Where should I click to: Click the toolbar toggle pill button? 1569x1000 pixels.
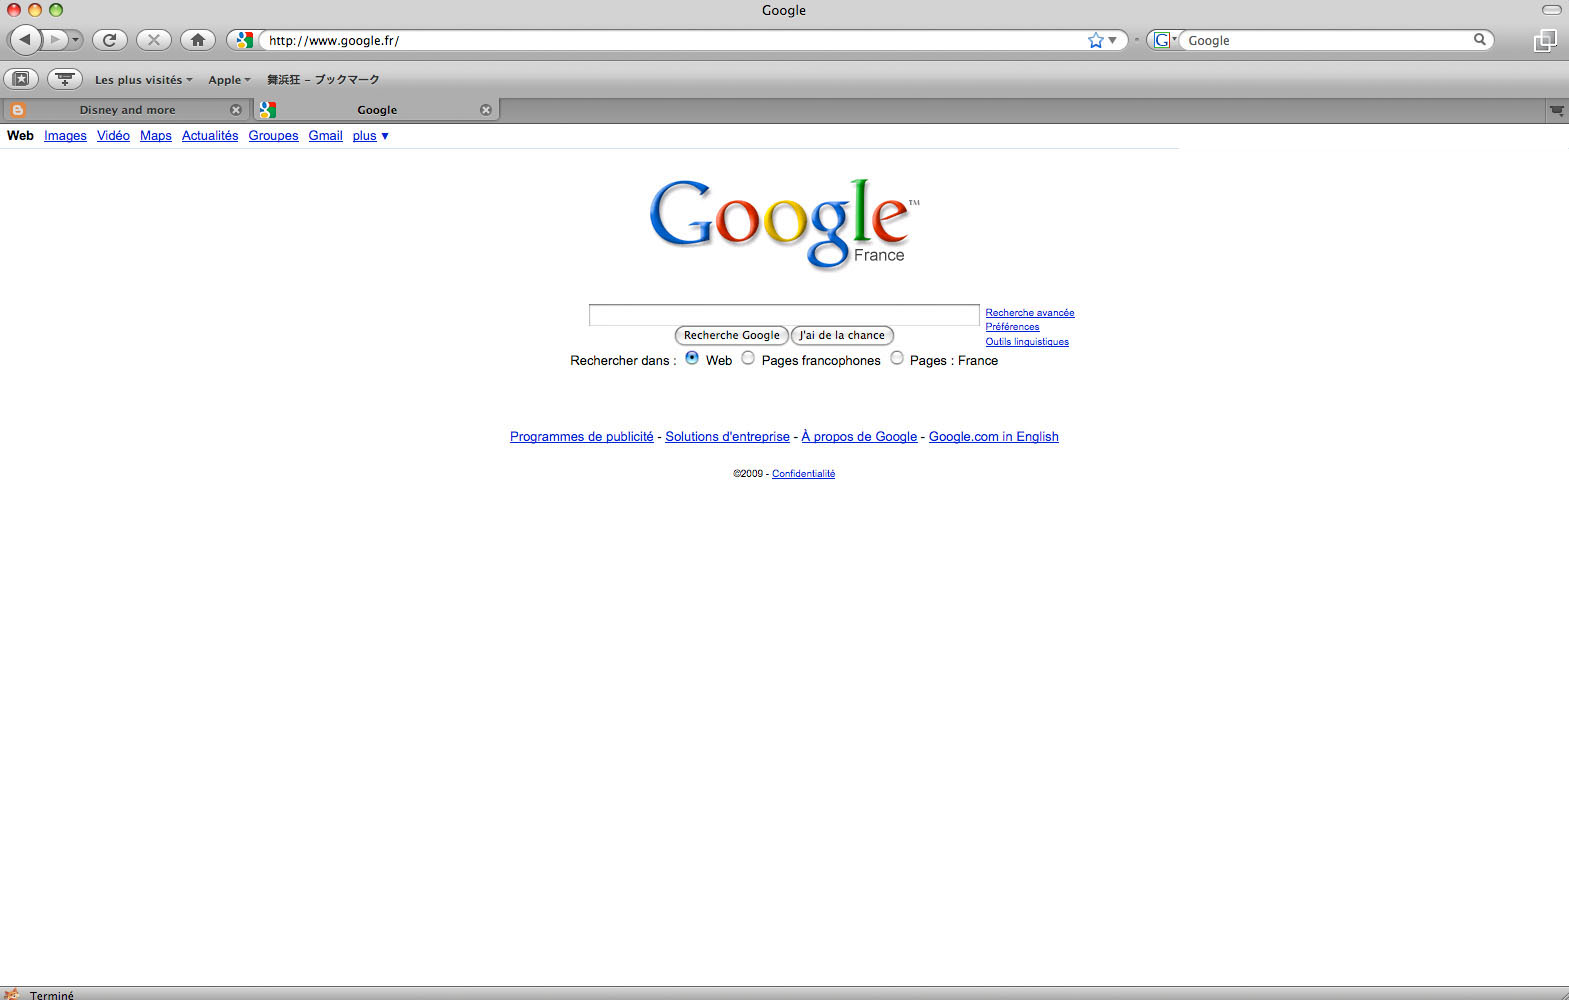click(x=1551, y=10)
